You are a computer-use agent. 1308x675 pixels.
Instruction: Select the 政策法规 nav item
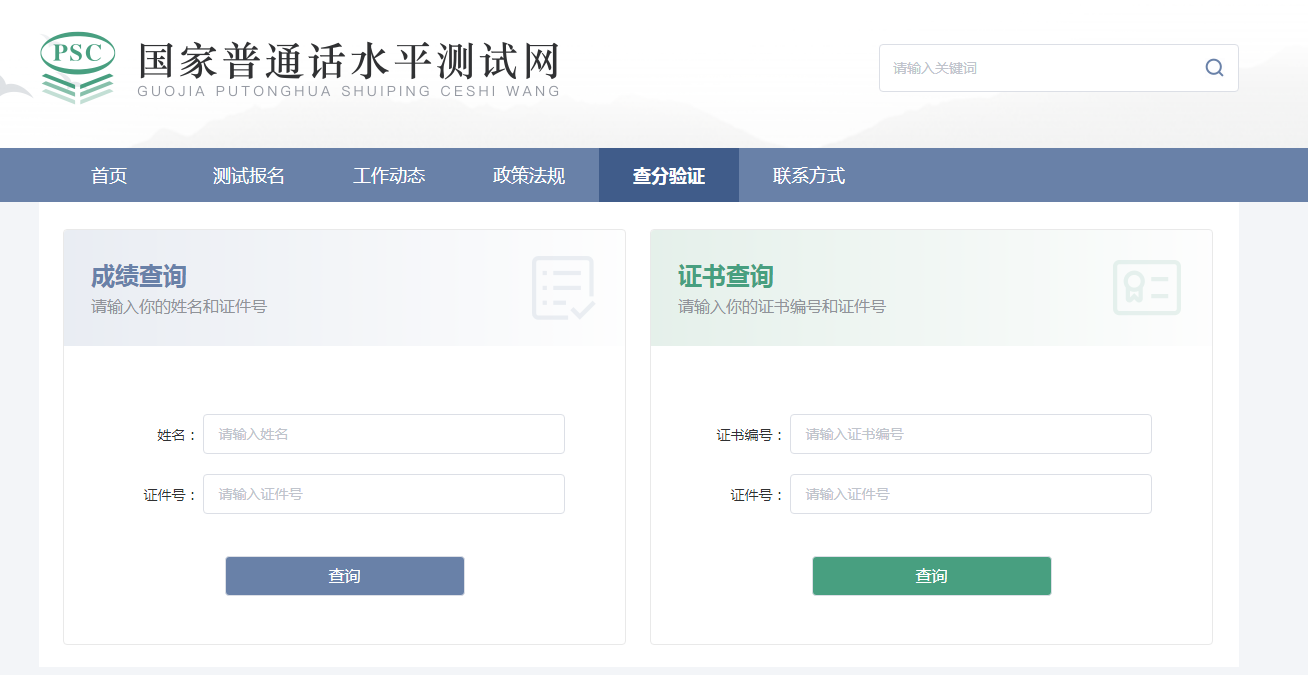[x=529, y=176]
